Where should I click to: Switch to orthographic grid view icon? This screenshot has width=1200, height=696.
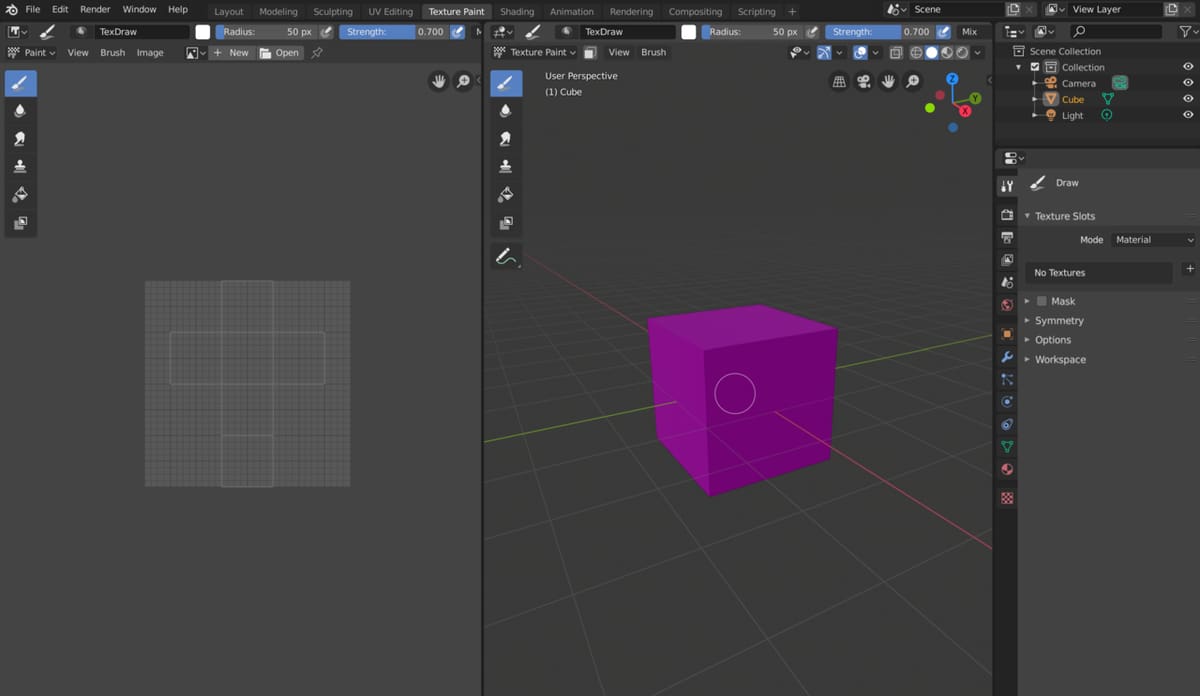pyautogui.click(x=839, y=82)
